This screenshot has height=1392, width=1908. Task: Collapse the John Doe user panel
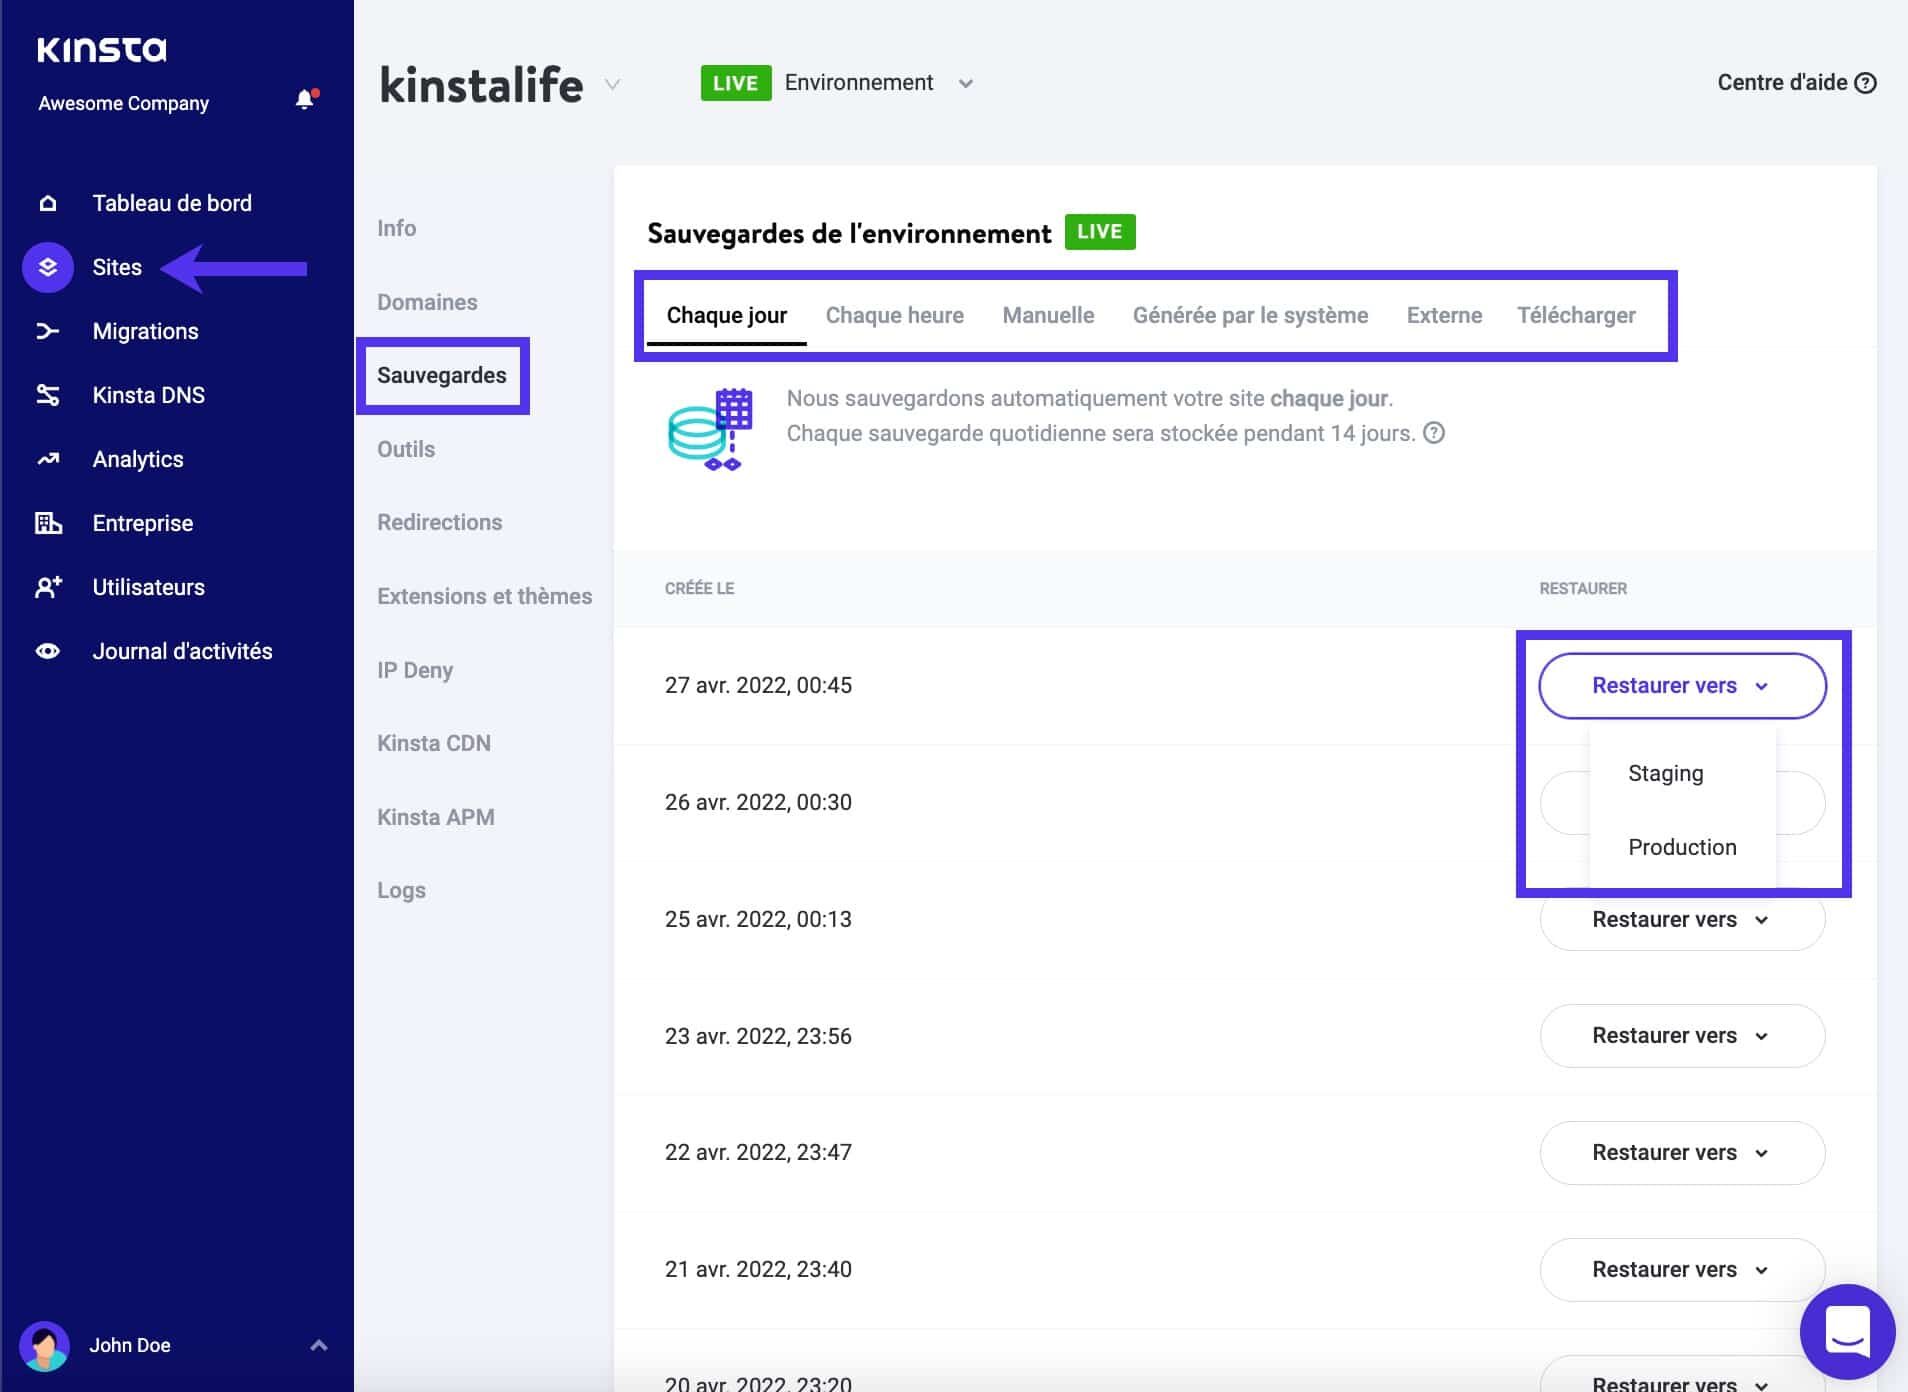coord(319,1345)
